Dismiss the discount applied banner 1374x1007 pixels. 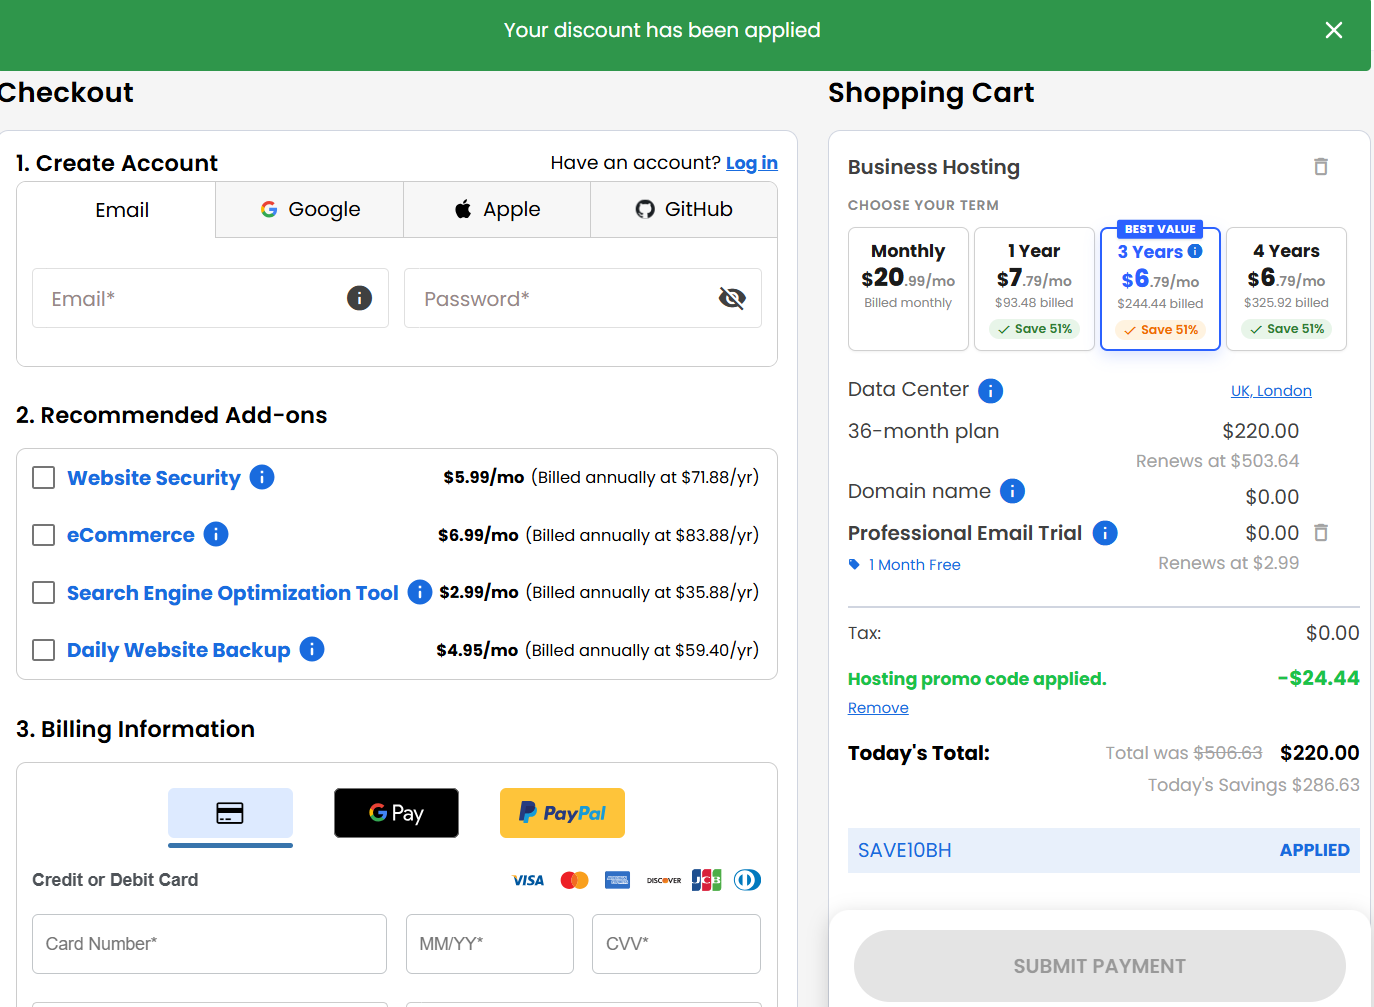pos(1333,30)
